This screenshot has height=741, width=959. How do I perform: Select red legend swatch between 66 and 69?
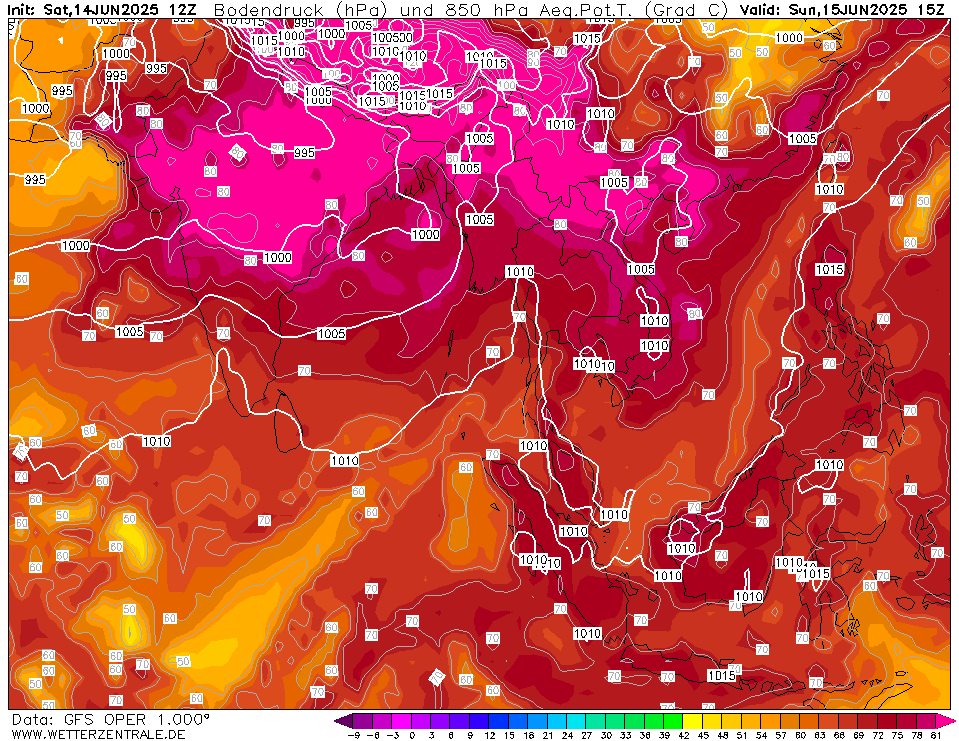[848, 721]
